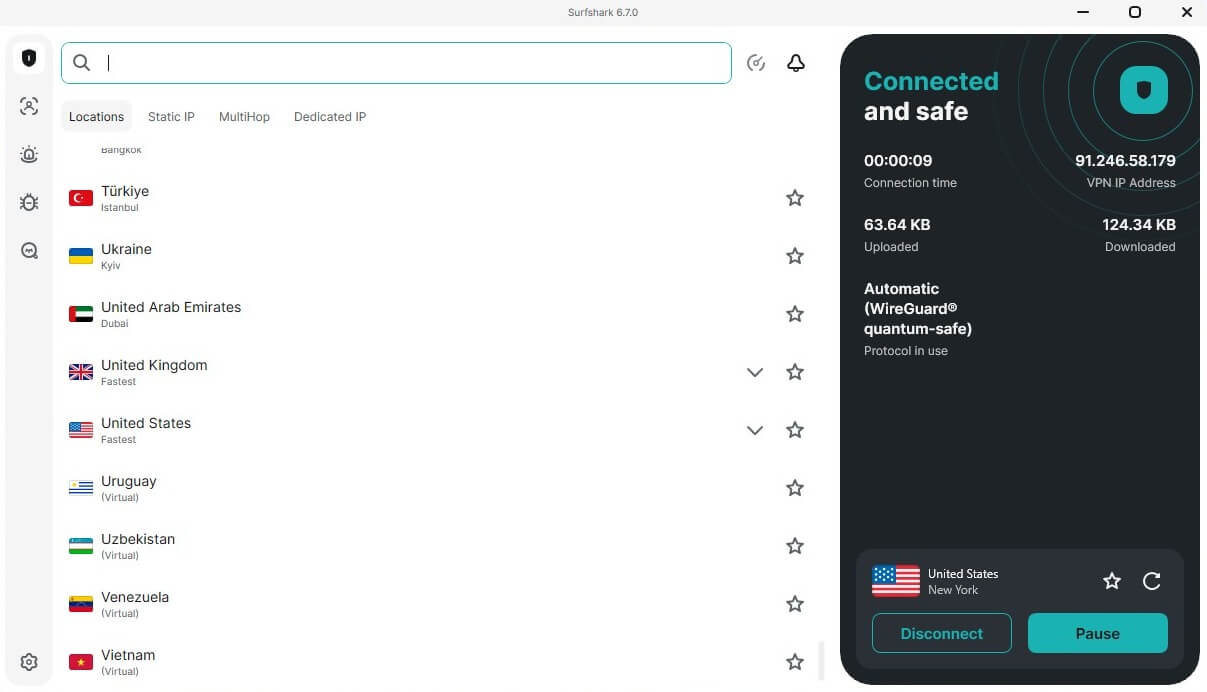Open the VPN shield sidebar icon
This screenshot has width=1207, height=692.
pos(29,59)
